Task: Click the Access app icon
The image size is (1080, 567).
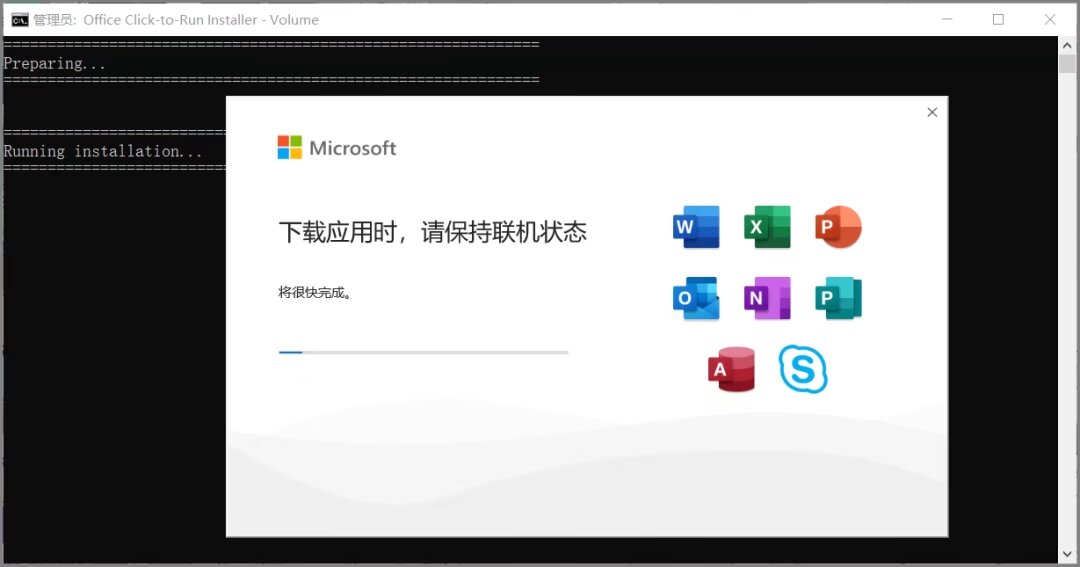Action: coord(731,369)
